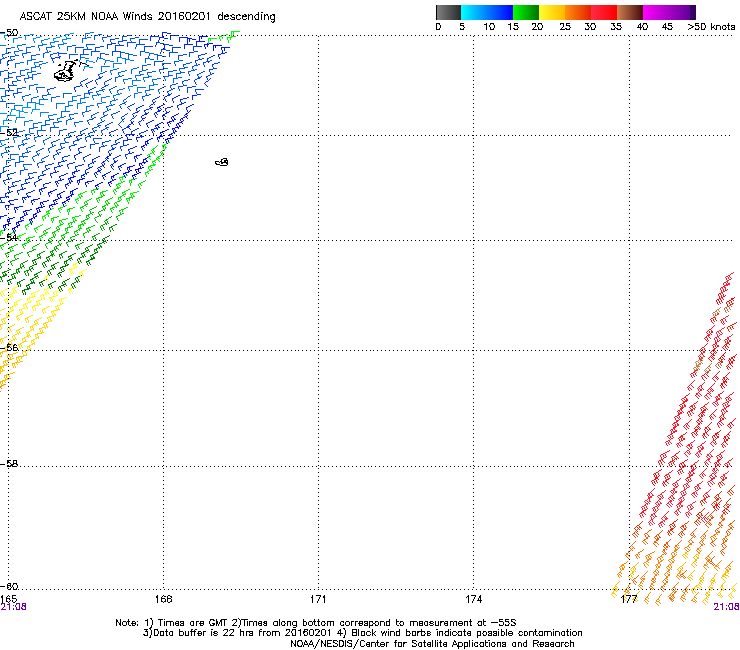Click the cyan 5-10 knots legend segment
Image resolution: width=740 pixels, height=650 pixels.
point(474,12)
